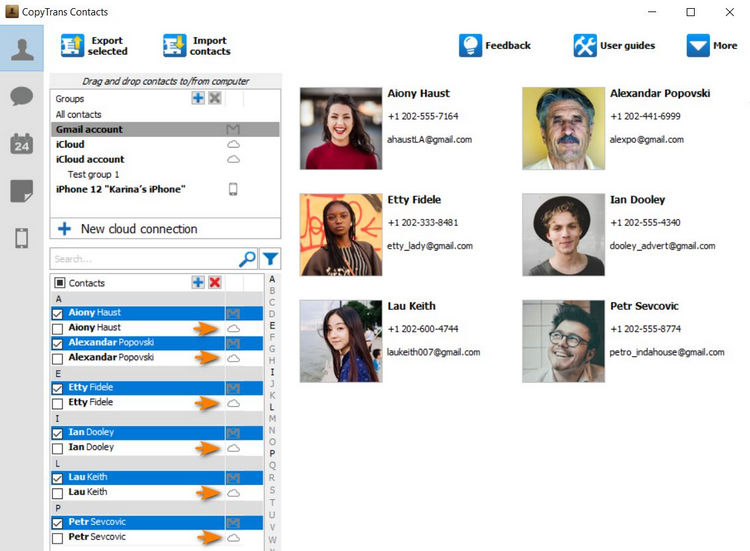The image size is (750, 551).
Task: Jump to letter P in alphabet index
Action: 272,453
